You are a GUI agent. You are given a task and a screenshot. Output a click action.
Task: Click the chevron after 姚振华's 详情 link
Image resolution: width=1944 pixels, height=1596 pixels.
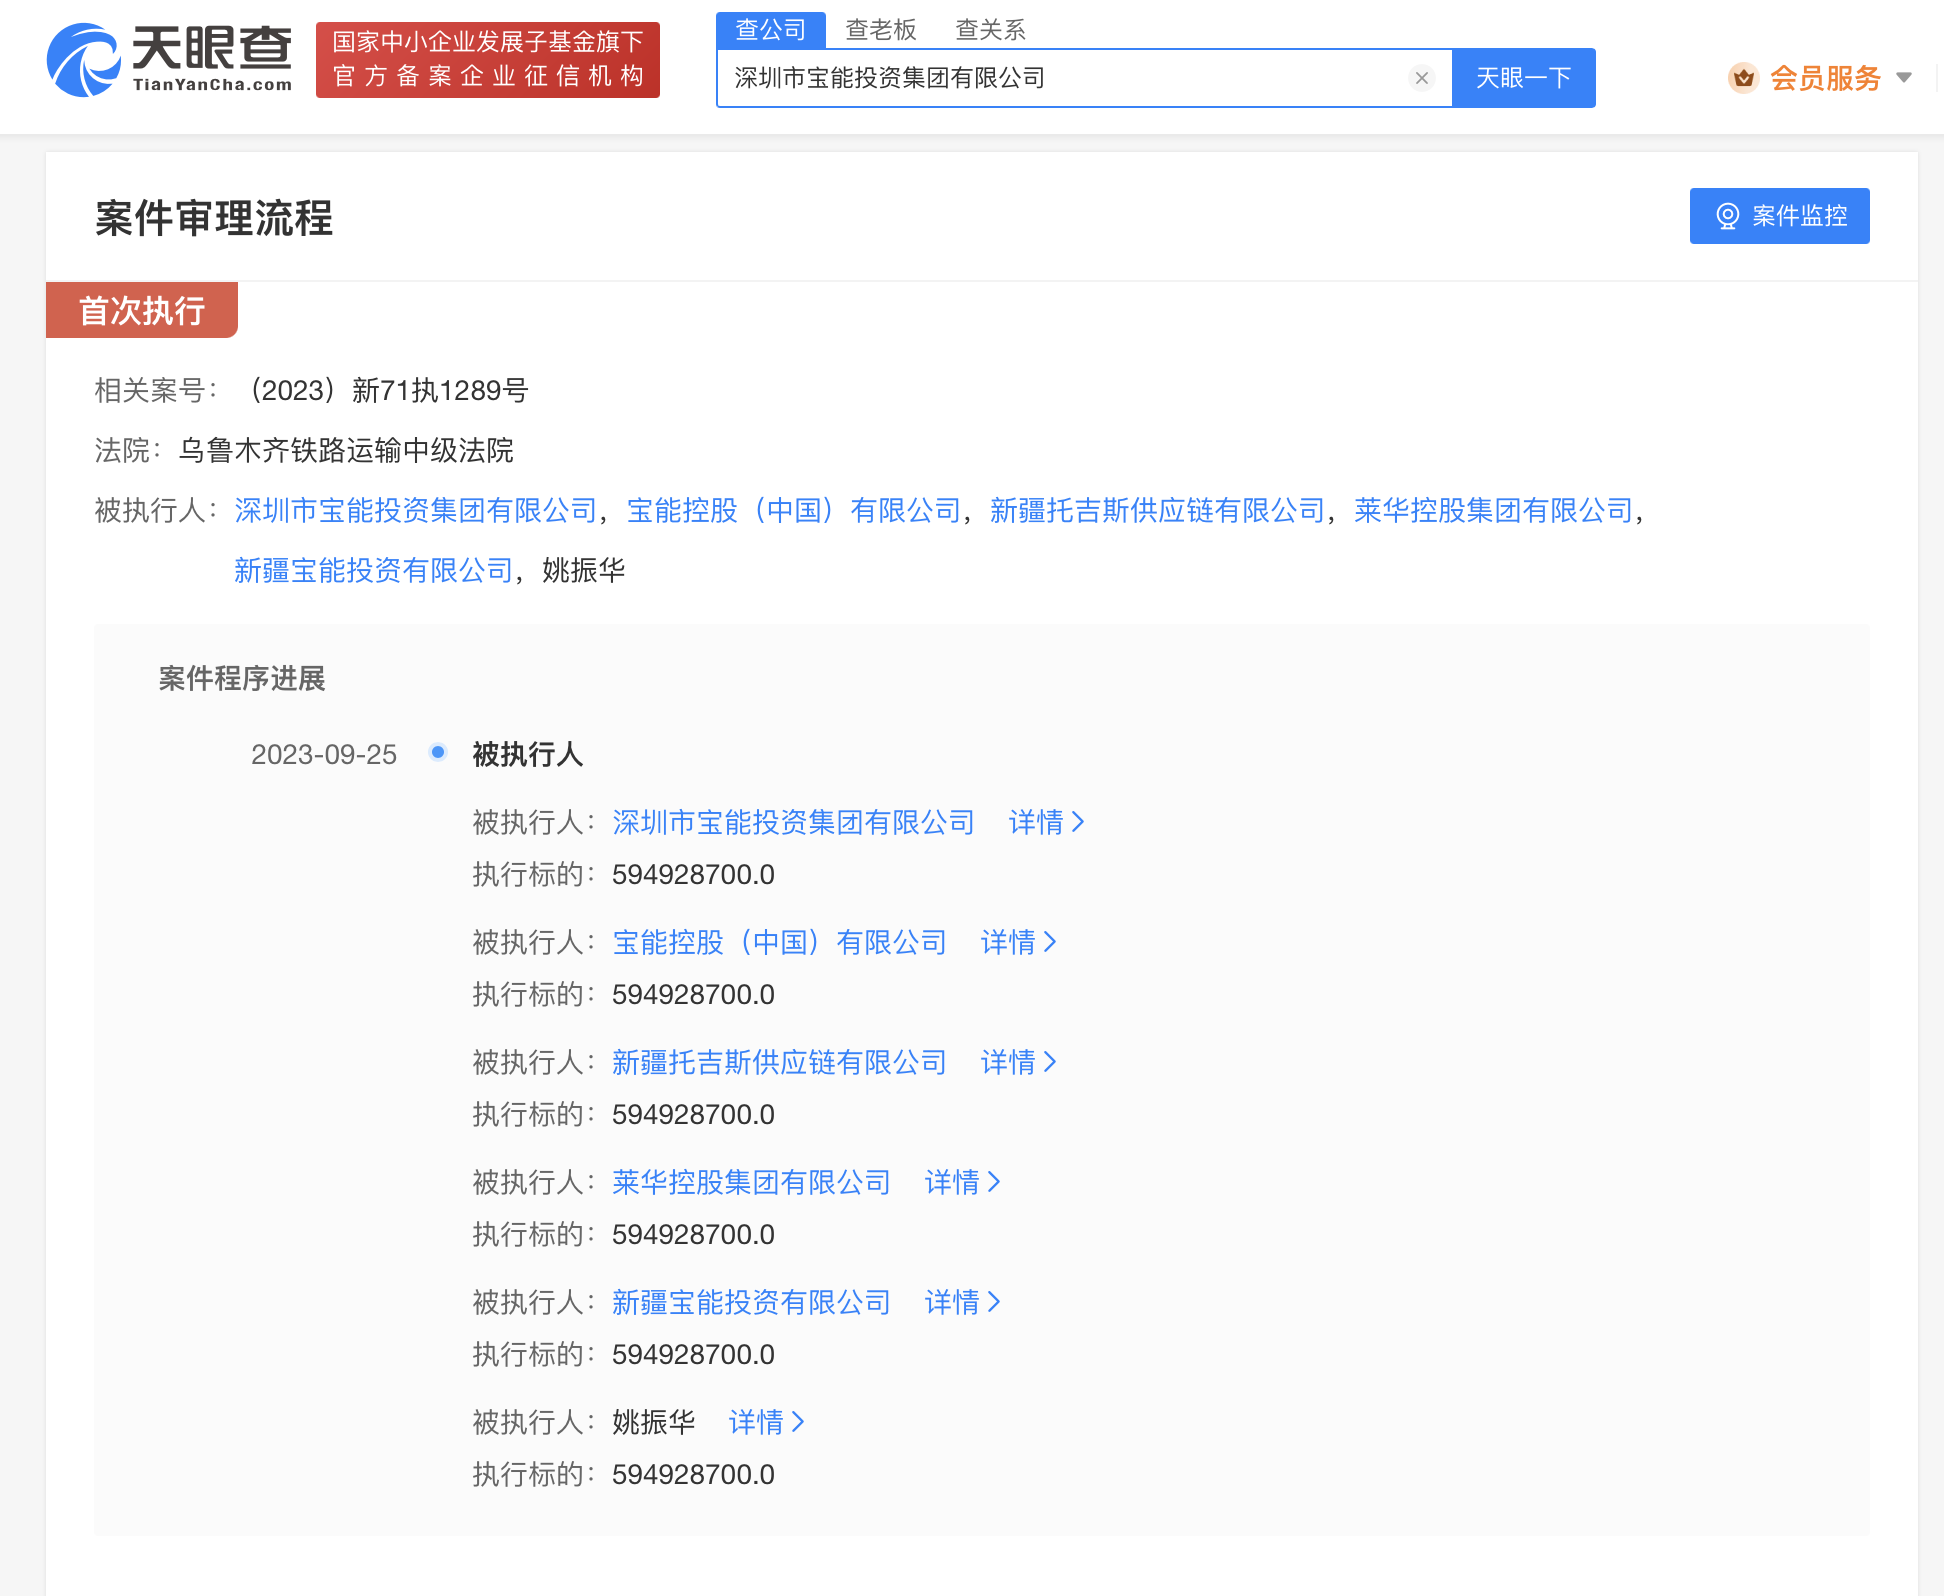797,1422
